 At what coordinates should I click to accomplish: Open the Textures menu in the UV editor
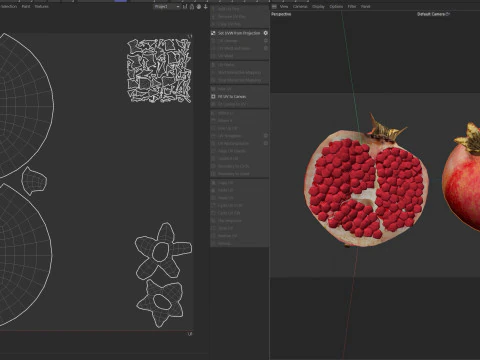pyautogui.click(x=42, y=6)
